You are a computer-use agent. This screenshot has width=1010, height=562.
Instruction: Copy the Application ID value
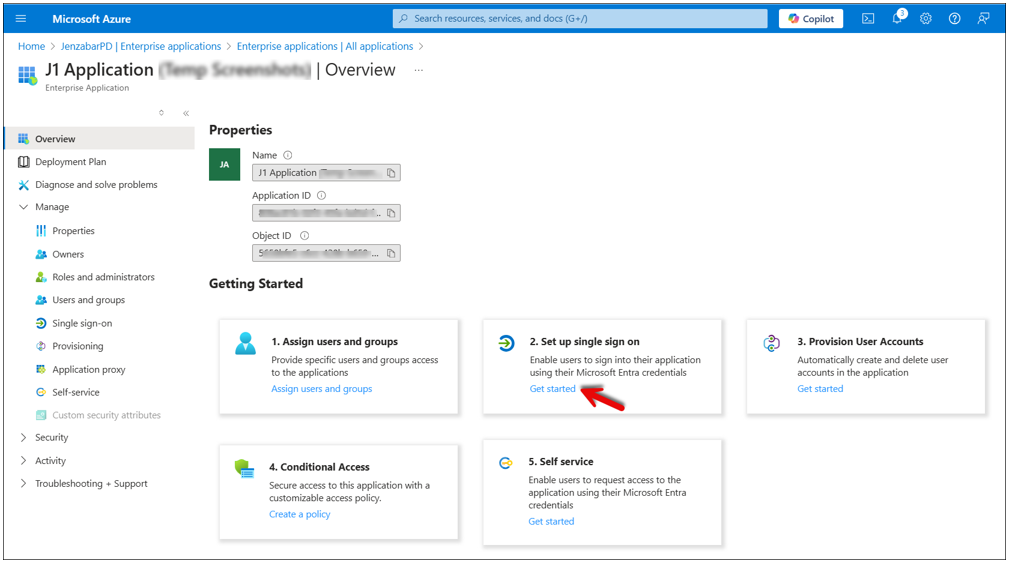391,213
